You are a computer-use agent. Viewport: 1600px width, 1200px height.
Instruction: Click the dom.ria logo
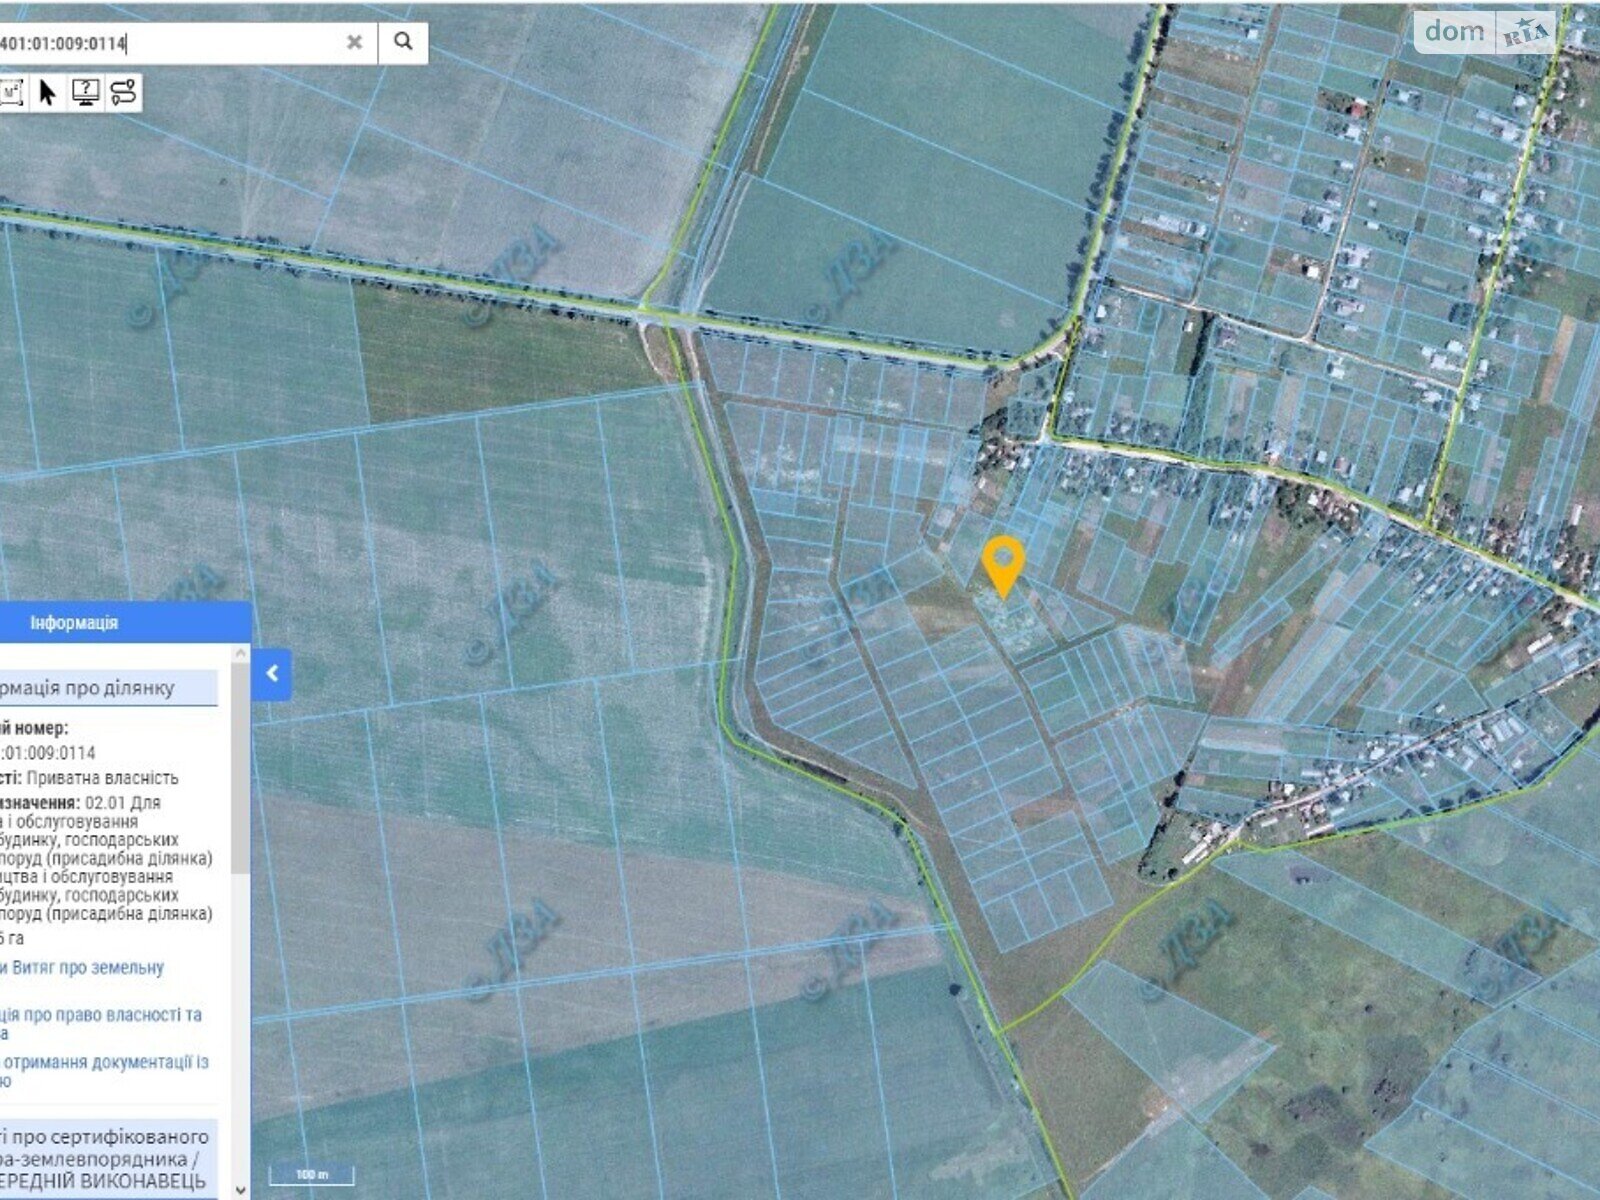pos(1487,32)
